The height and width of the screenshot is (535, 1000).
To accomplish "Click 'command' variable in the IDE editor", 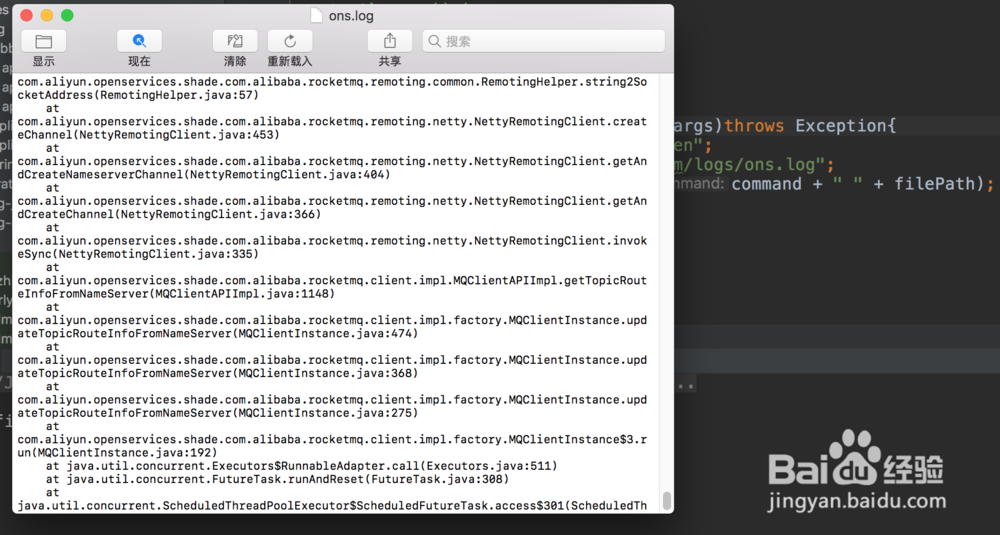I will pos(766,184).
